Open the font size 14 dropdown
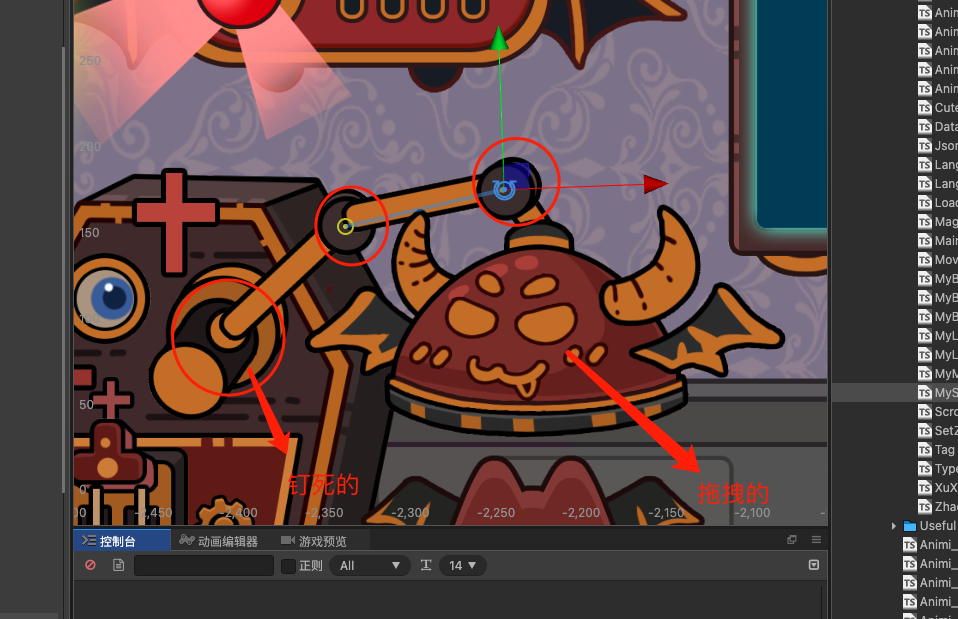This screenshot has width=958, height=619. [x=463, y=565]
